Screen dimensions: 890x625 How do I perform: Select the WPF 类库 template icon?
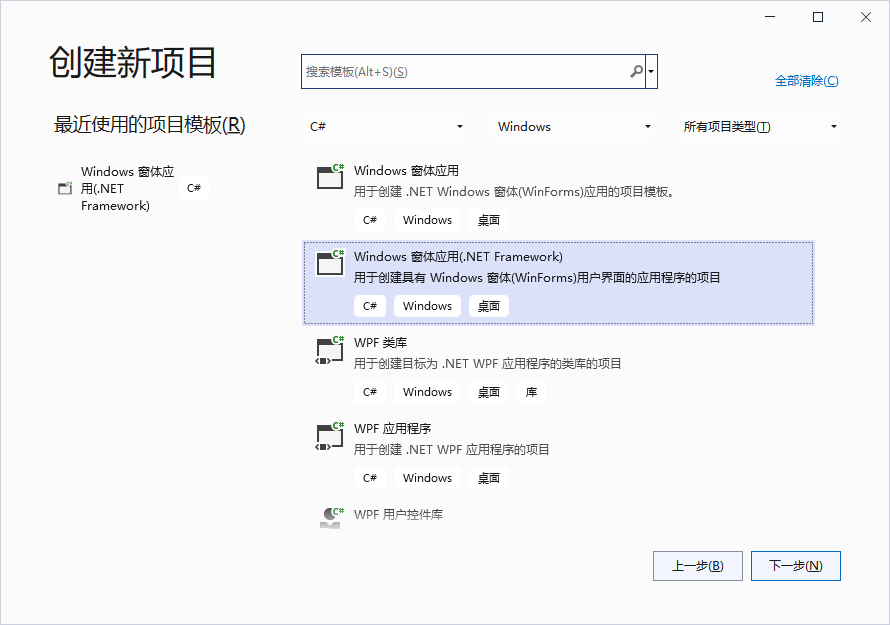coord(328,348)
